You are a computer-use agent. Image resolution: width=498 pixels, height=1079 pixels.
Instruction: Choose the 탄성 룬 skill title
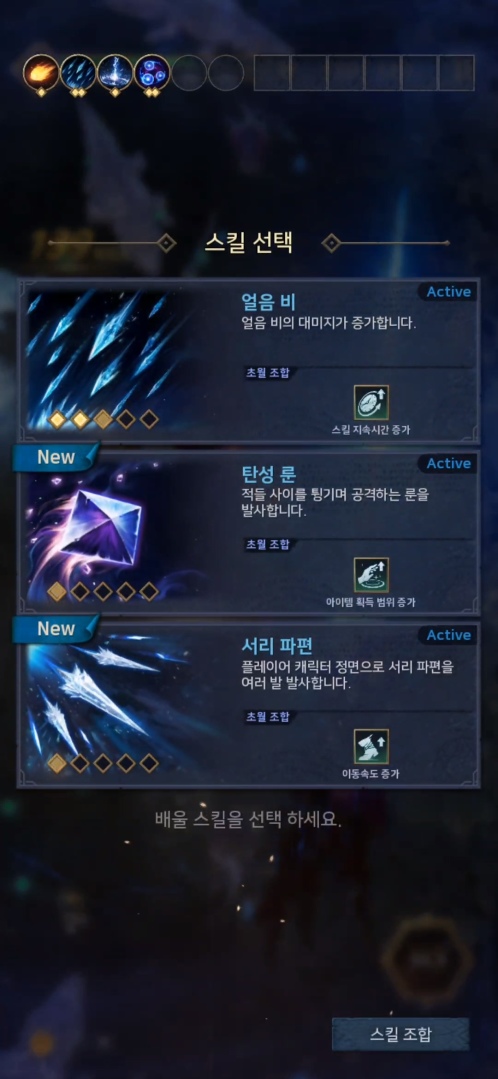coord(268,473)
